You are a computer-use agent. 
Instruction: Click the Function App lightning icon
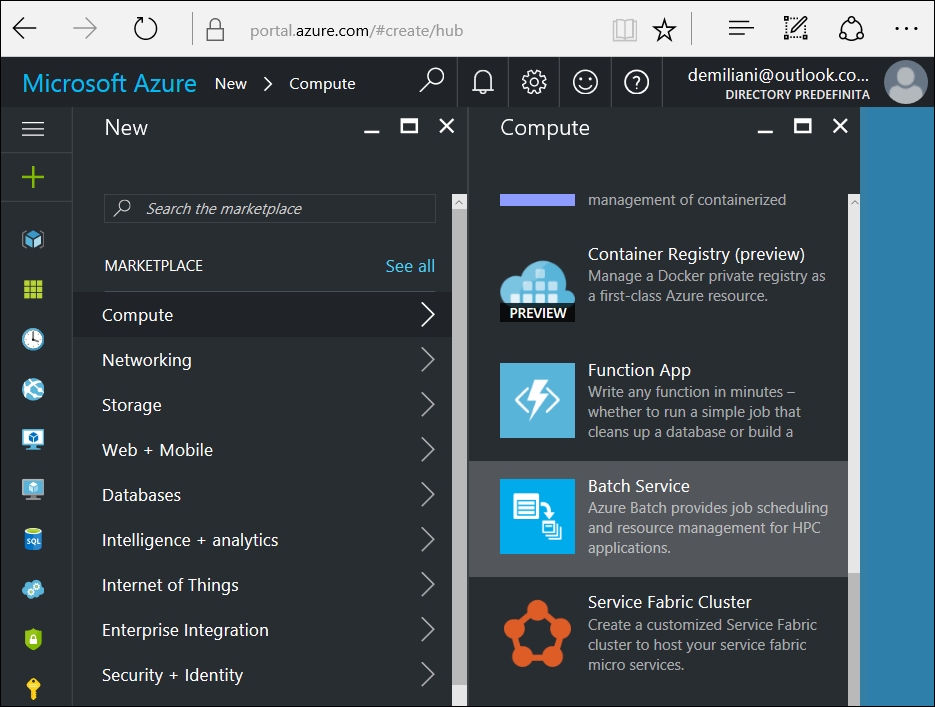(x=537, y=401)
